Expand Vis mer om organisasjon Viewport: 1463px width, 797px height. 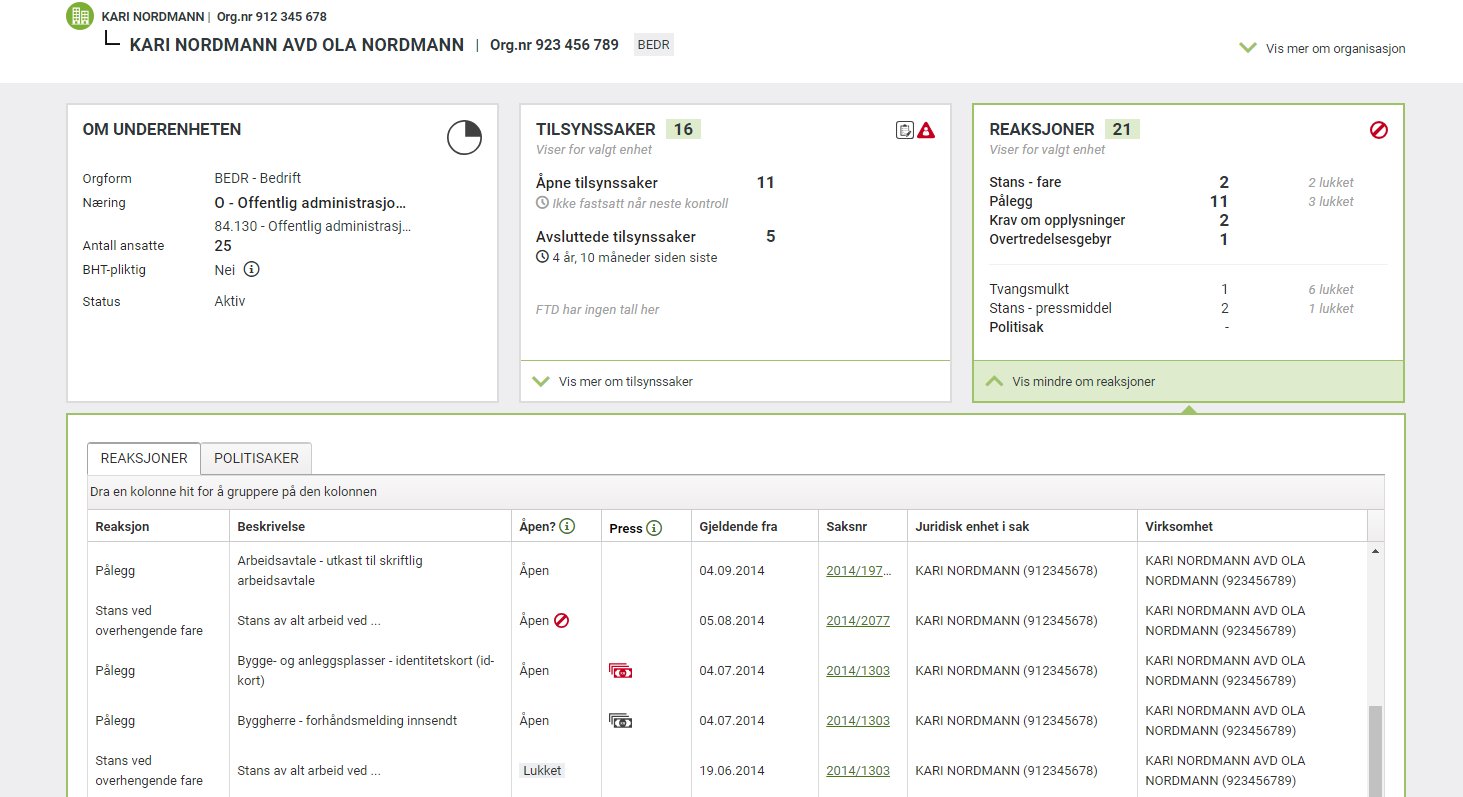[1323, 48]
